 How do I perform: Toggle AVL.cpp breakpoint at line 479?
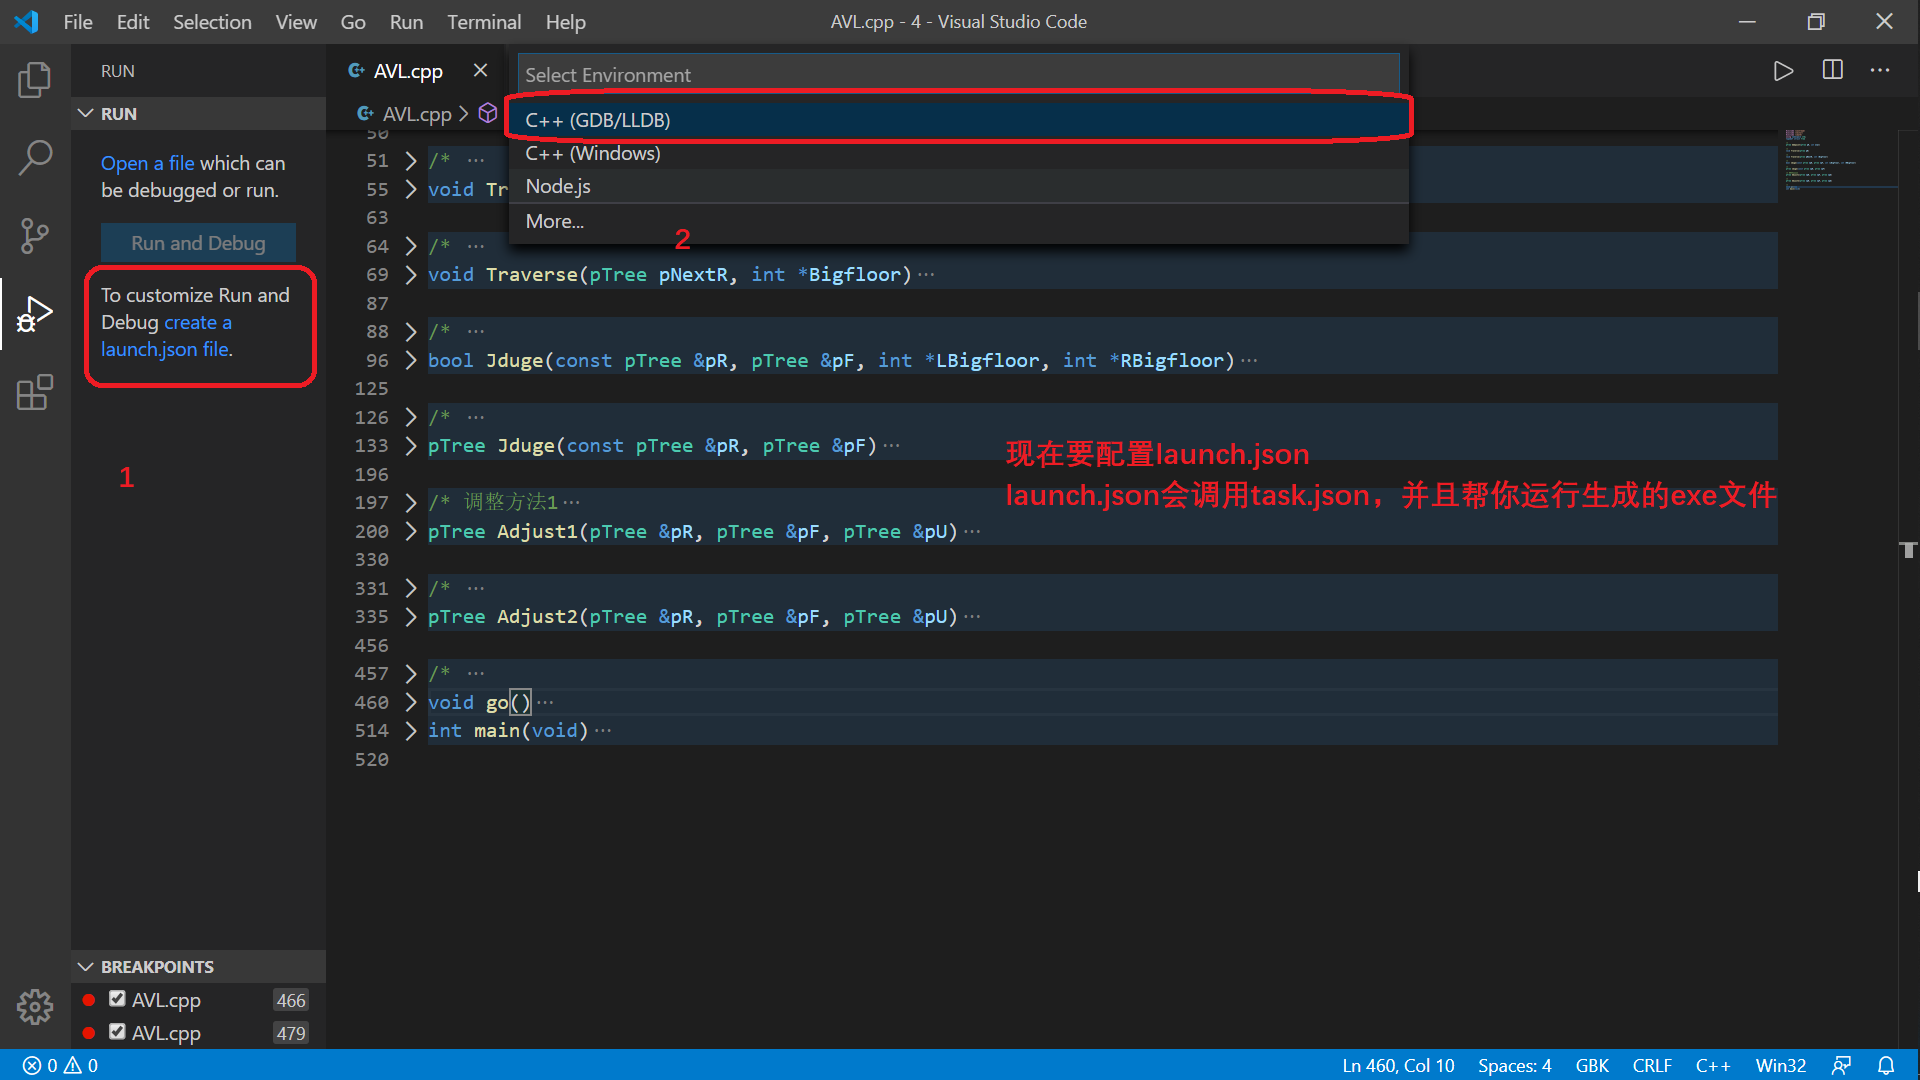pos(118,1032)
